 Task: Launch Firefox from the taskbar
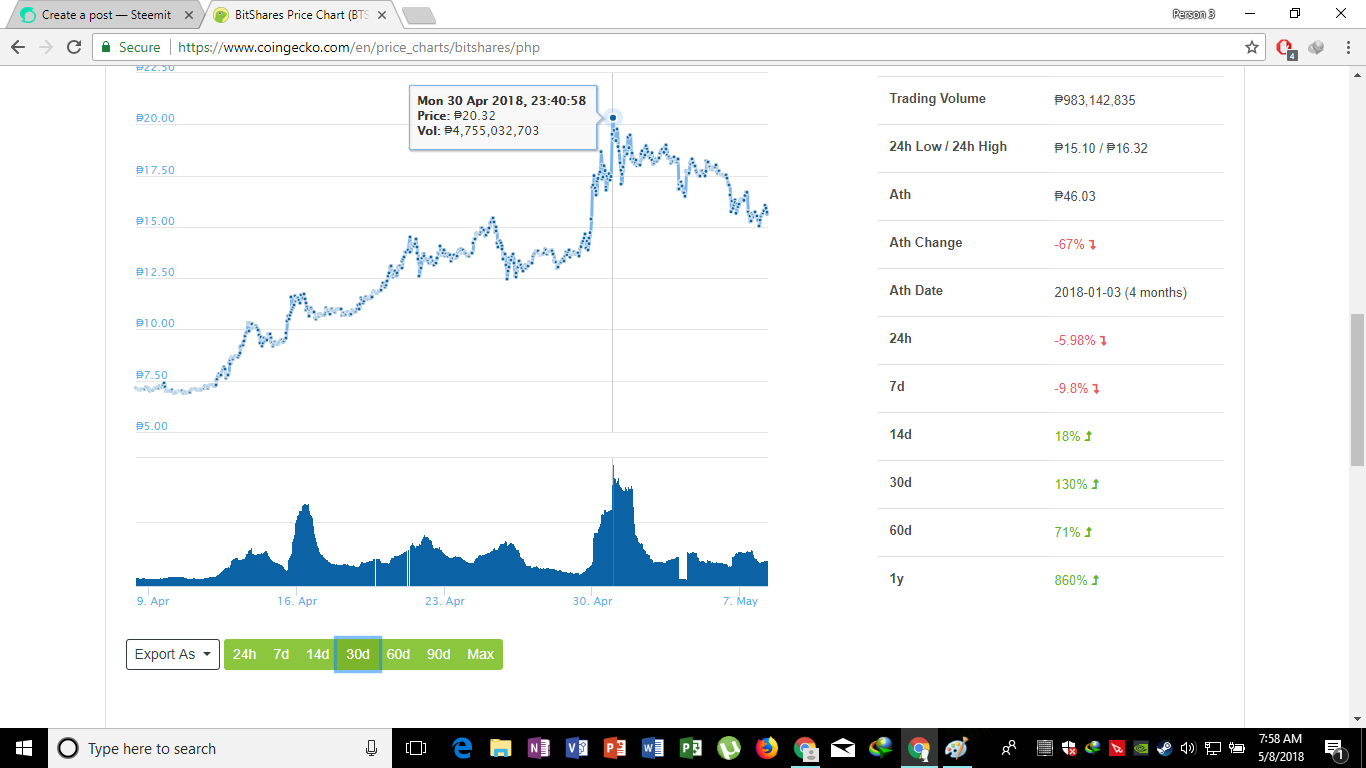[x=767, y=748]
